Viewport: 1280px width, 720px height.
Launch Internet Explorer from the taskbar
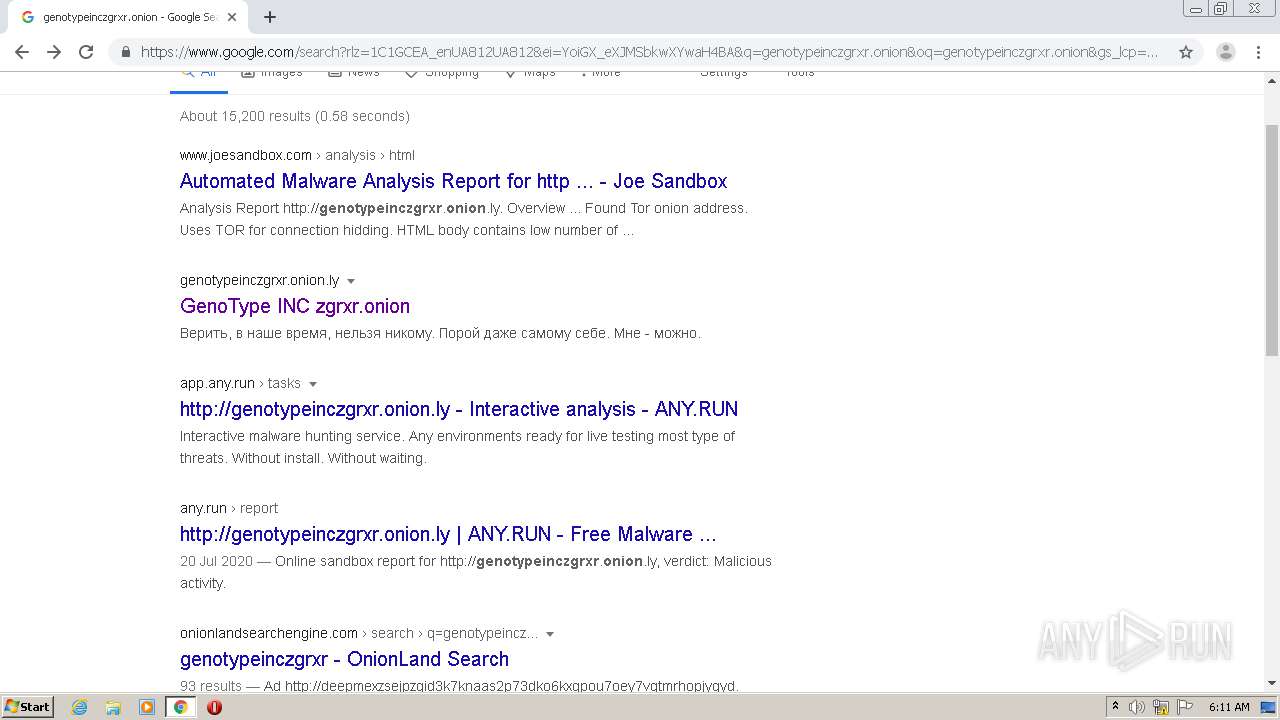coord(80,707)
